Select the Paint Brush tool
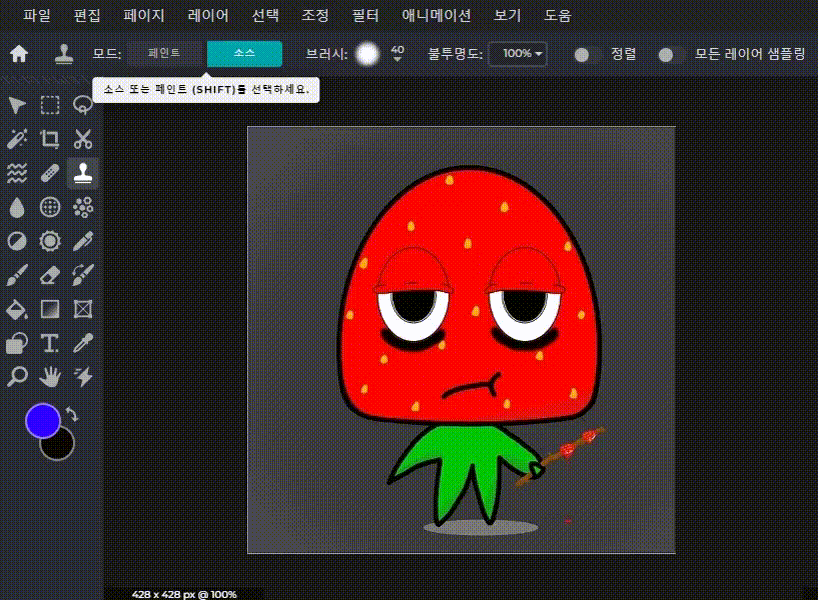The width and height of the screenshot is (818, 600). 17,275
